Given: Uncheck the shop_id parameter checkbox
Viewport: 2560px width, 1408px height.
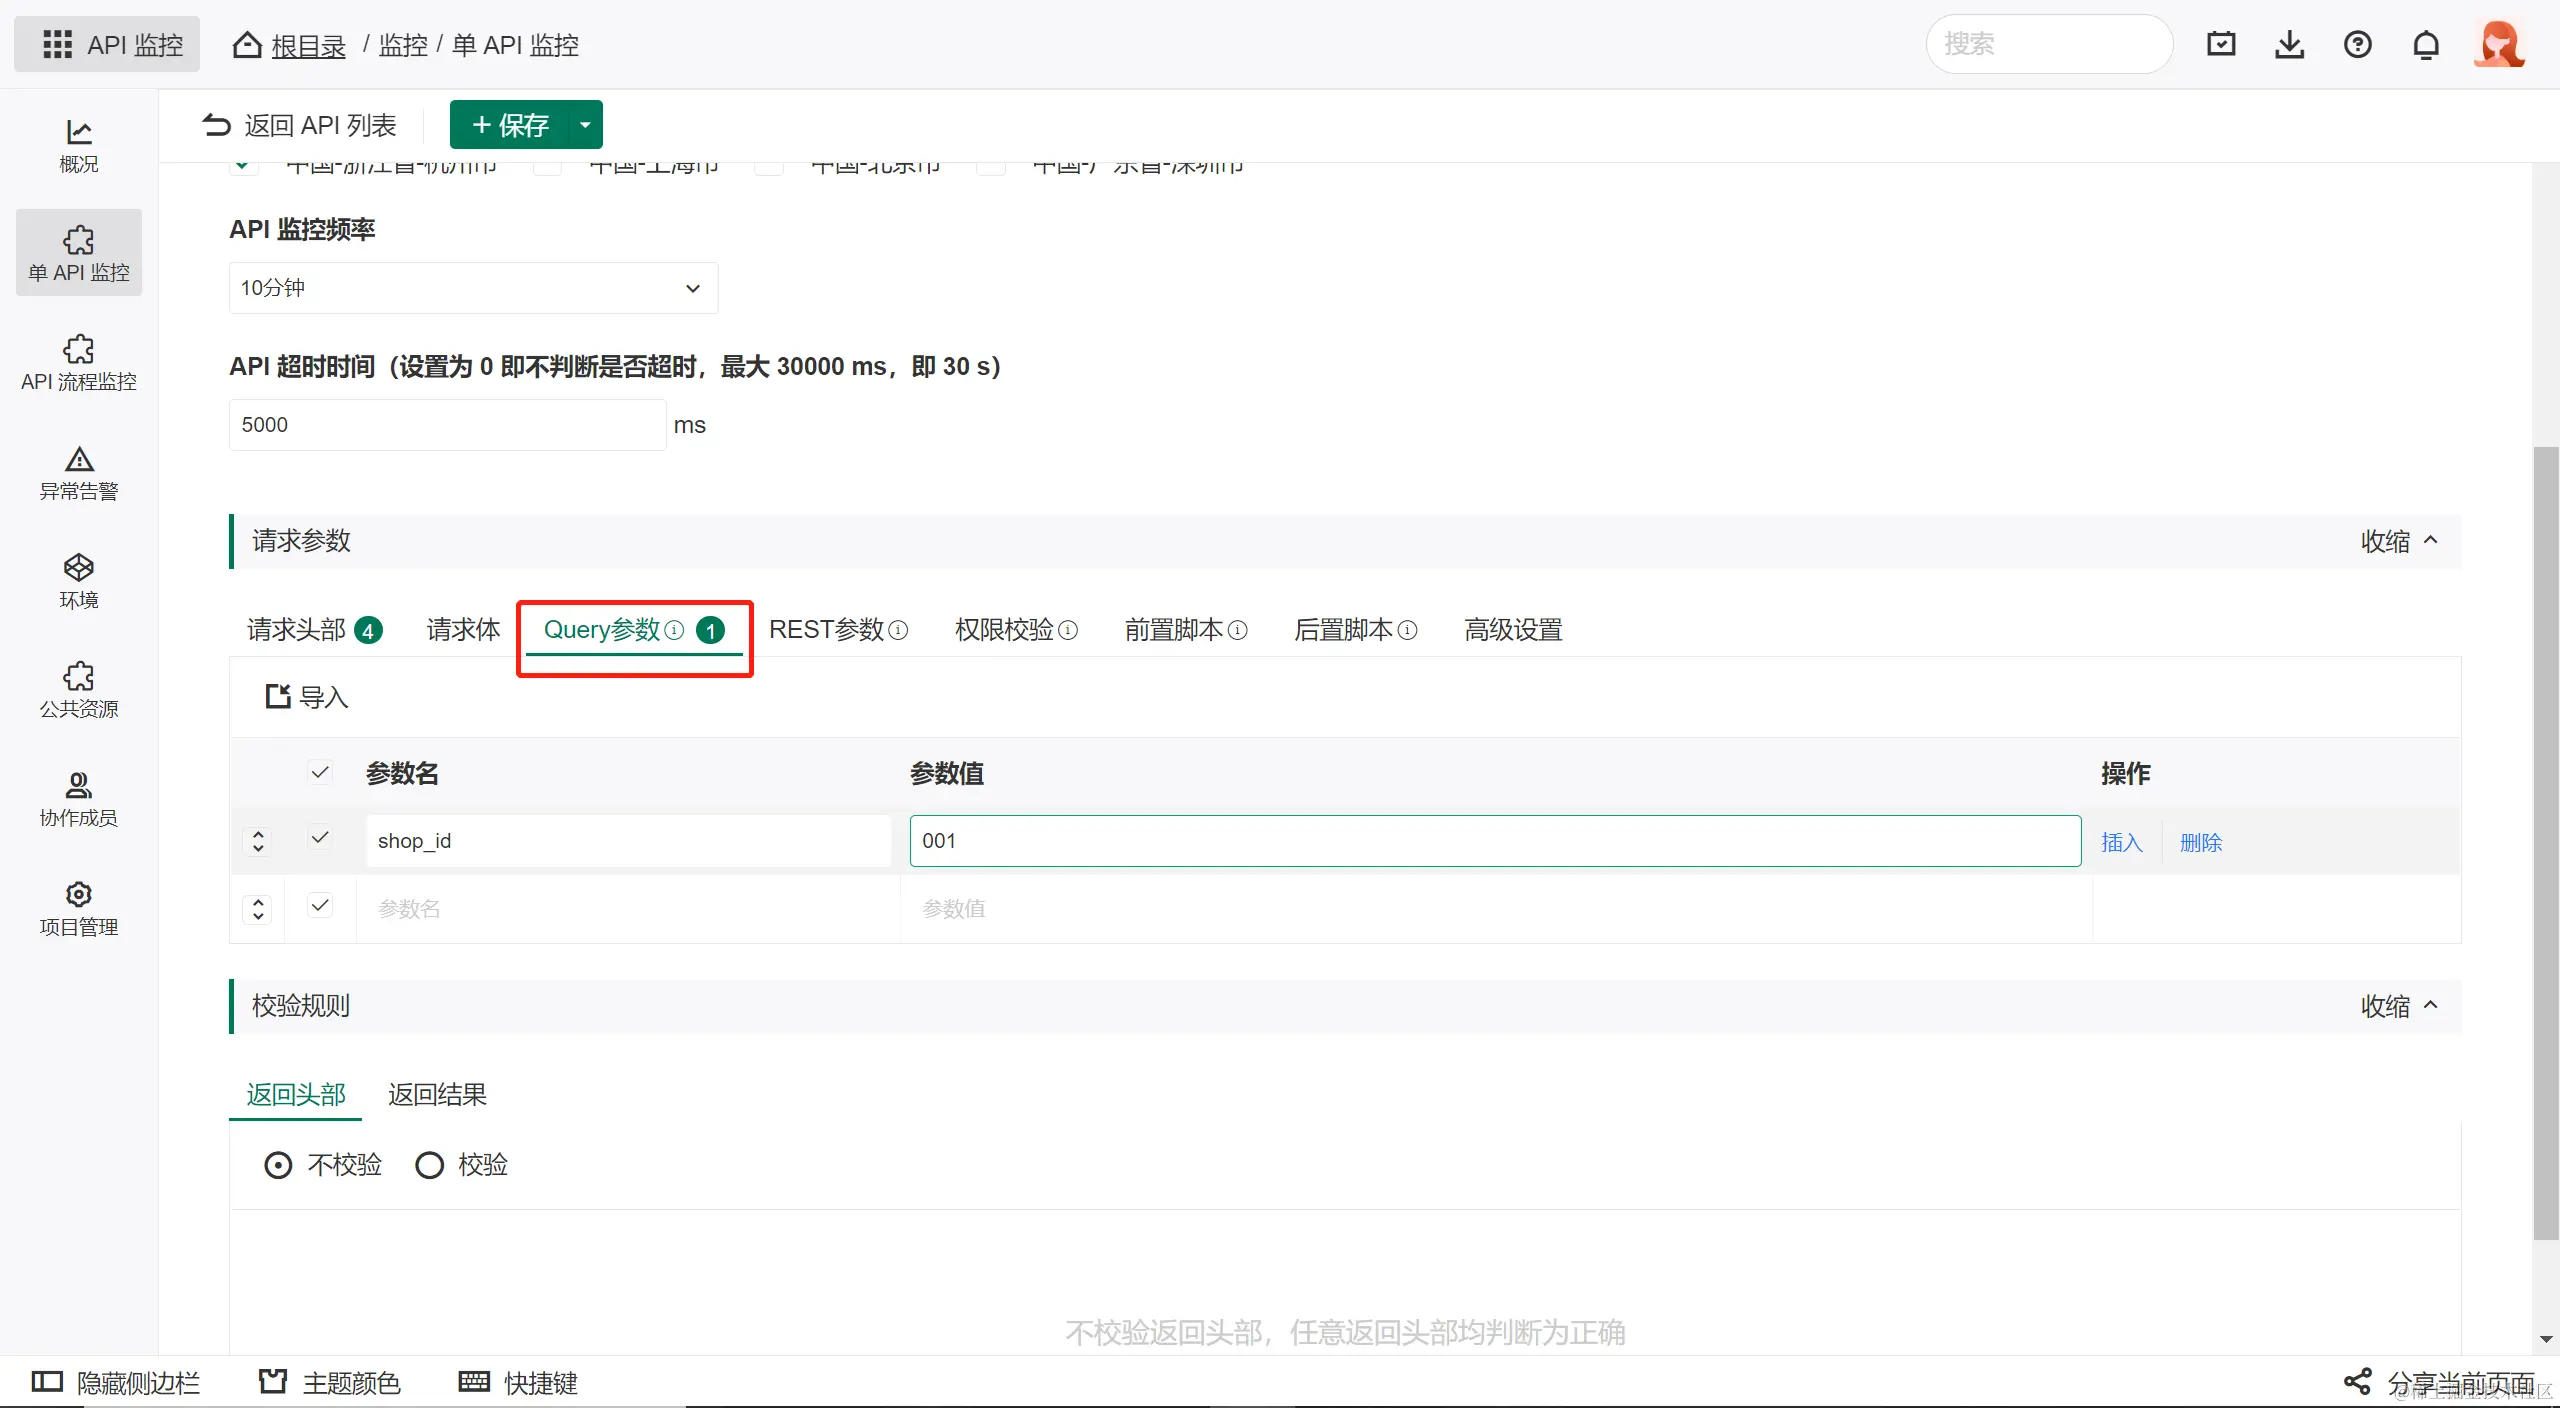Looking at the screenshot, I should [x=320, y=838].
